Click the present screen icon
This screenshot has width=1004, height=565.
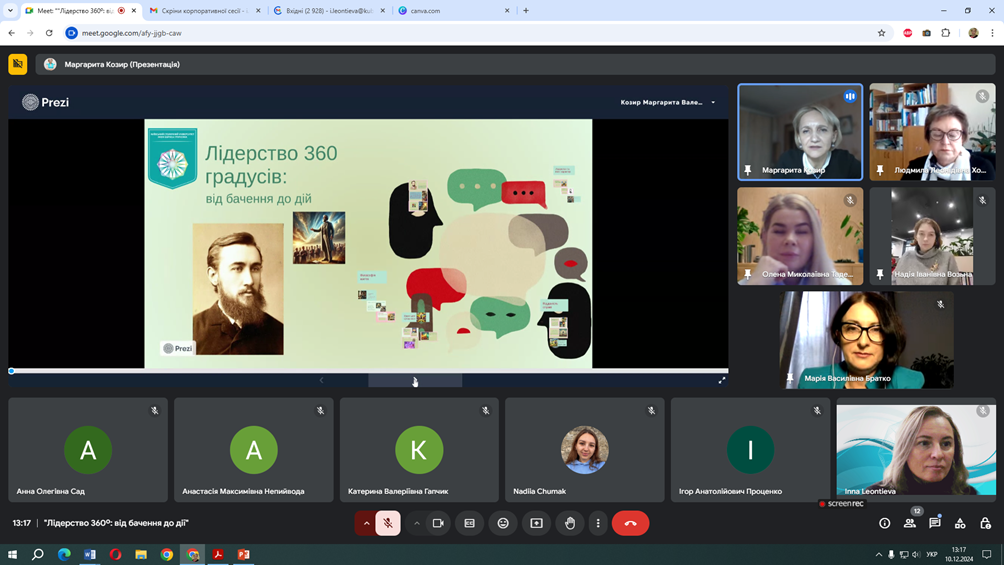tap(537, 523)
